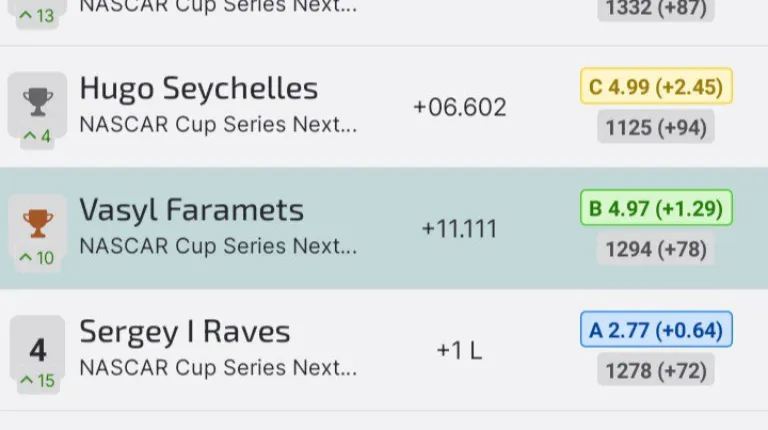
Task: Click the 1294 (+78) iRating badge
Action: pyautogui.click(x=656, y=249)
